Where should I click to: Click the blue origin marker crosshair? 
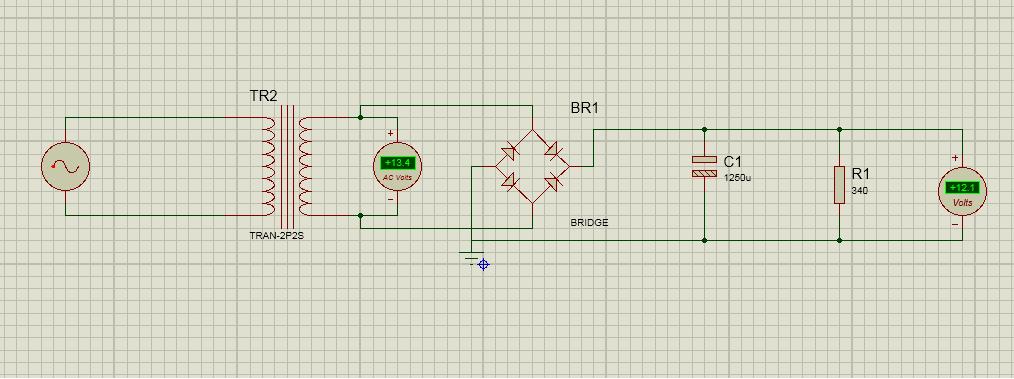(484, 265)
